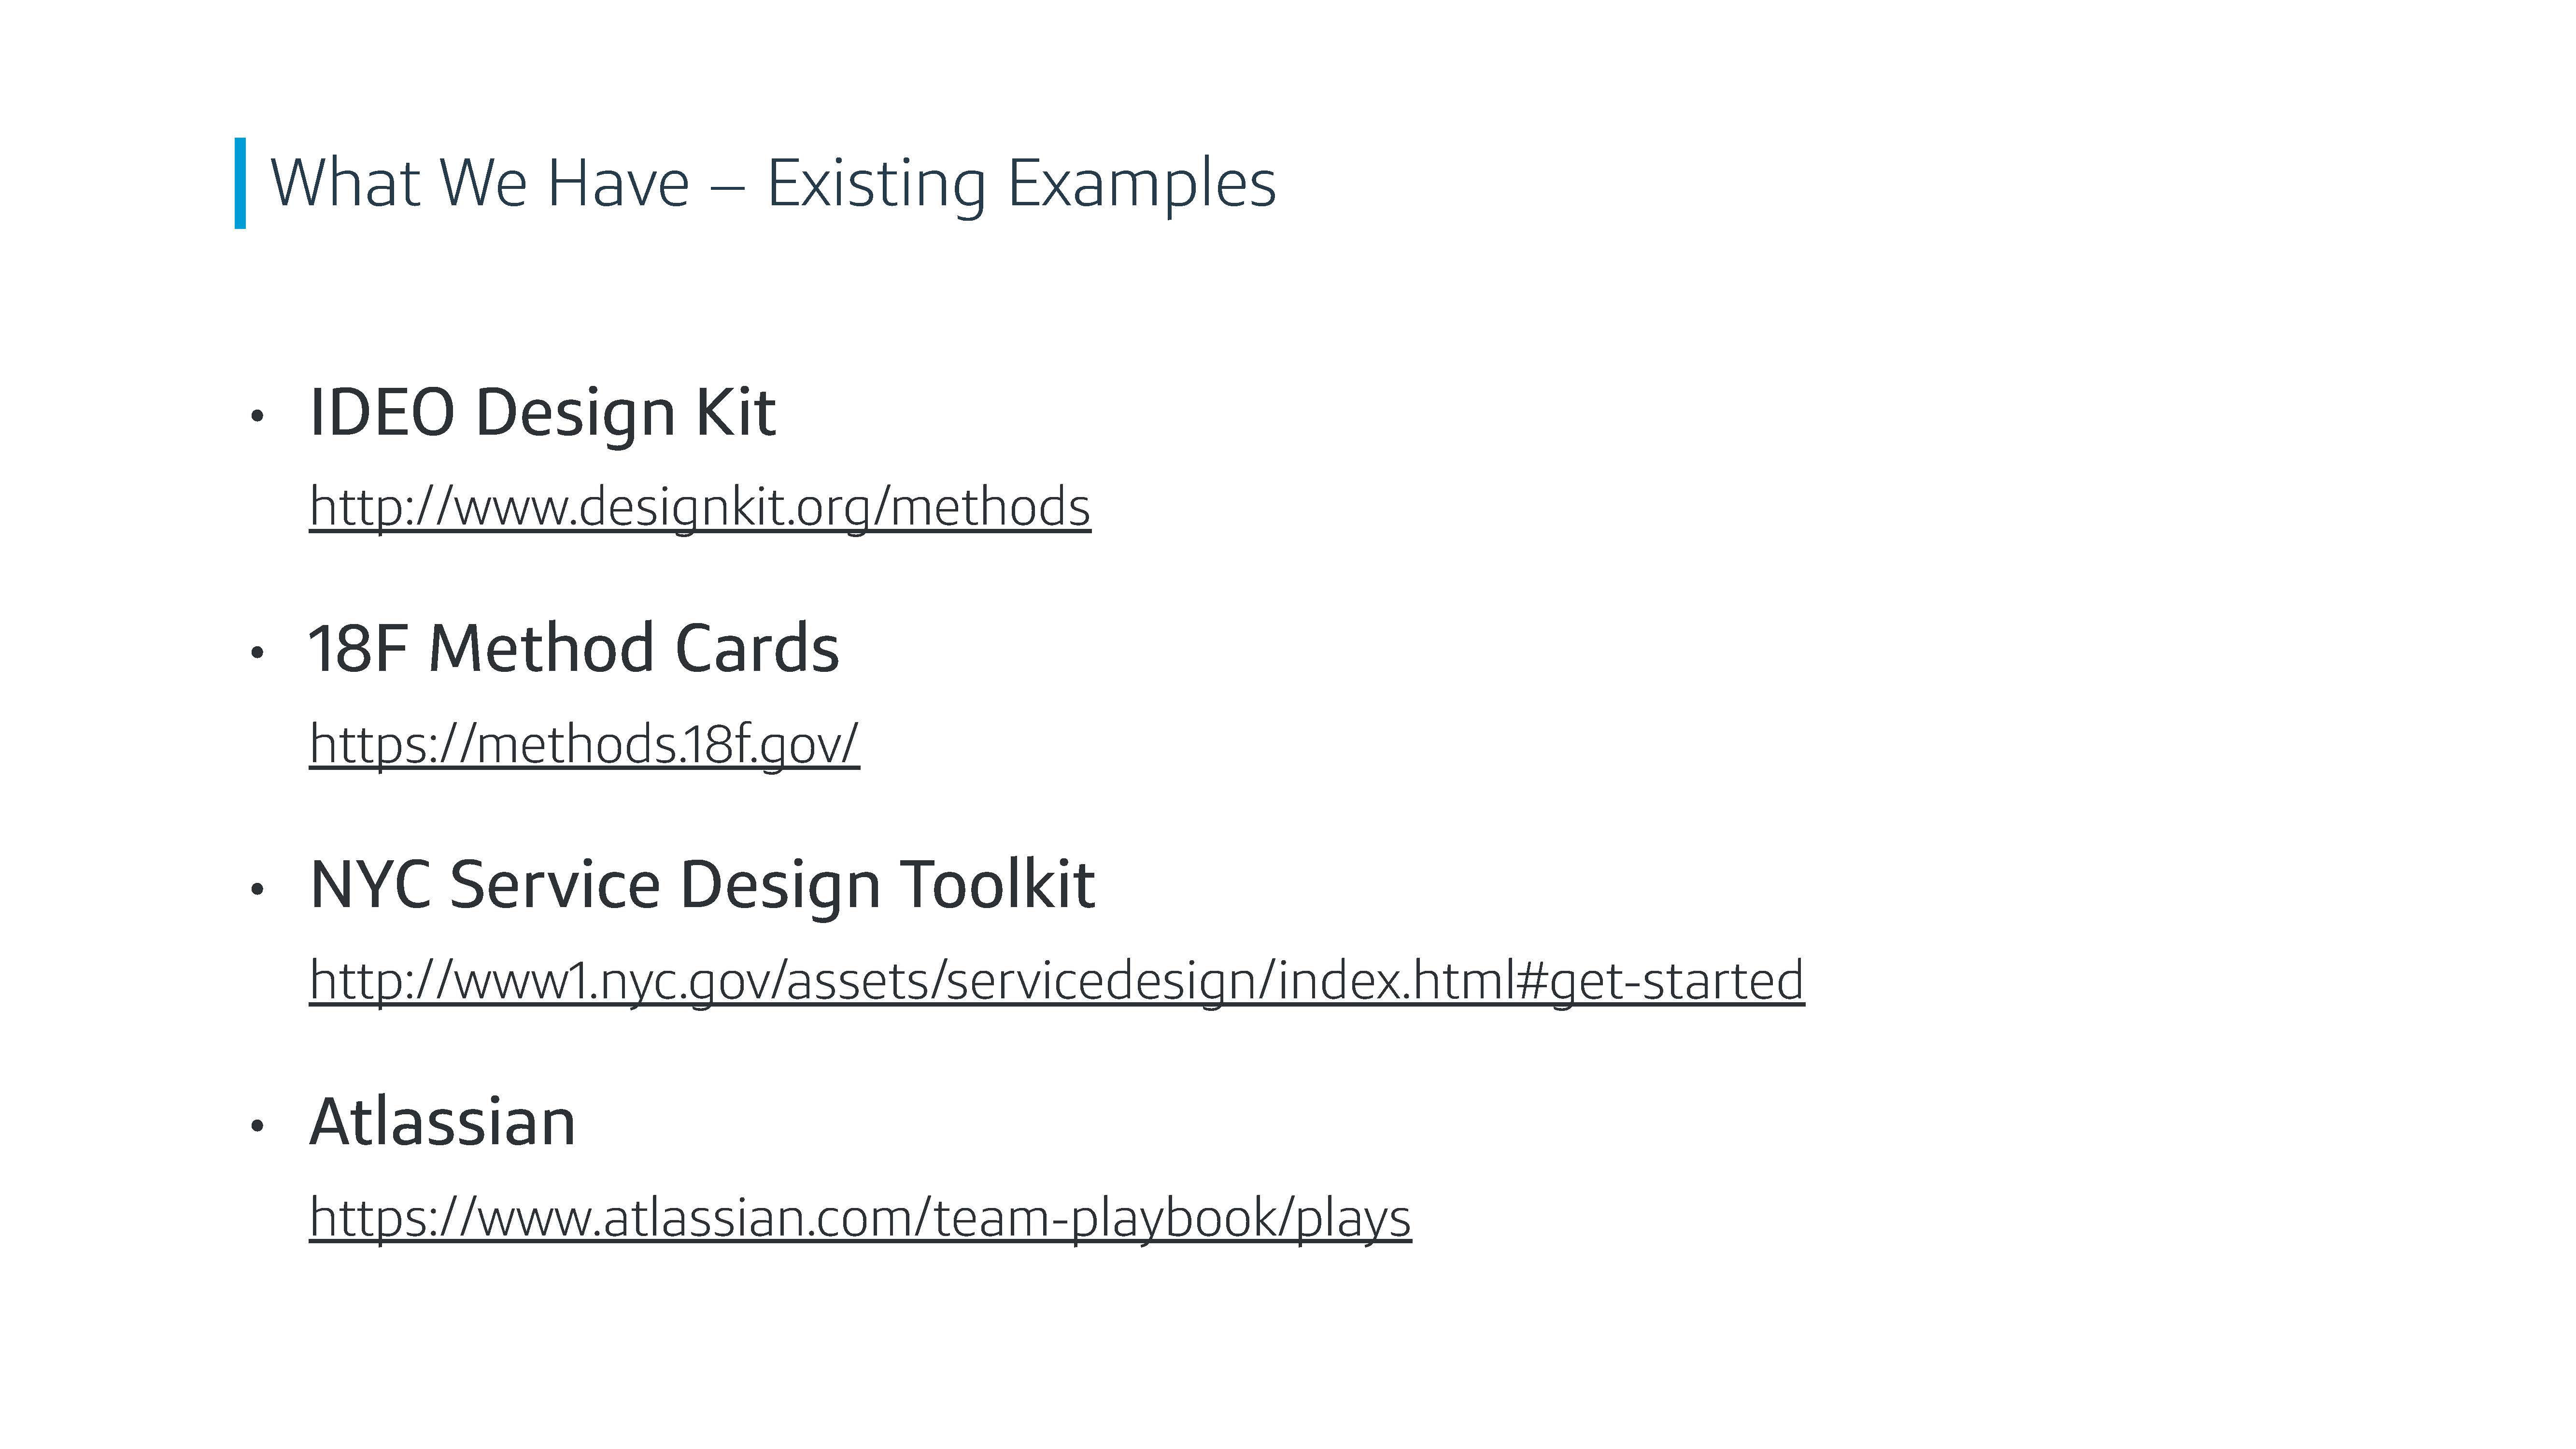The width and height of the screenshot is (2576, 1449).
Task: Open the methods.18f.gov link
Action: click(x=584, y=744)
